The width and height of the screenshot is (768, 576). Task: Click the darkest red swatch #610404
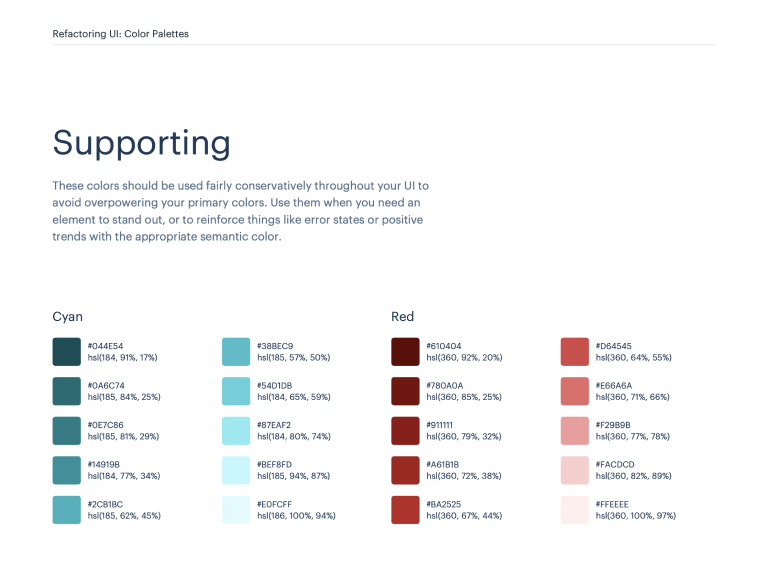pos(405,352)
